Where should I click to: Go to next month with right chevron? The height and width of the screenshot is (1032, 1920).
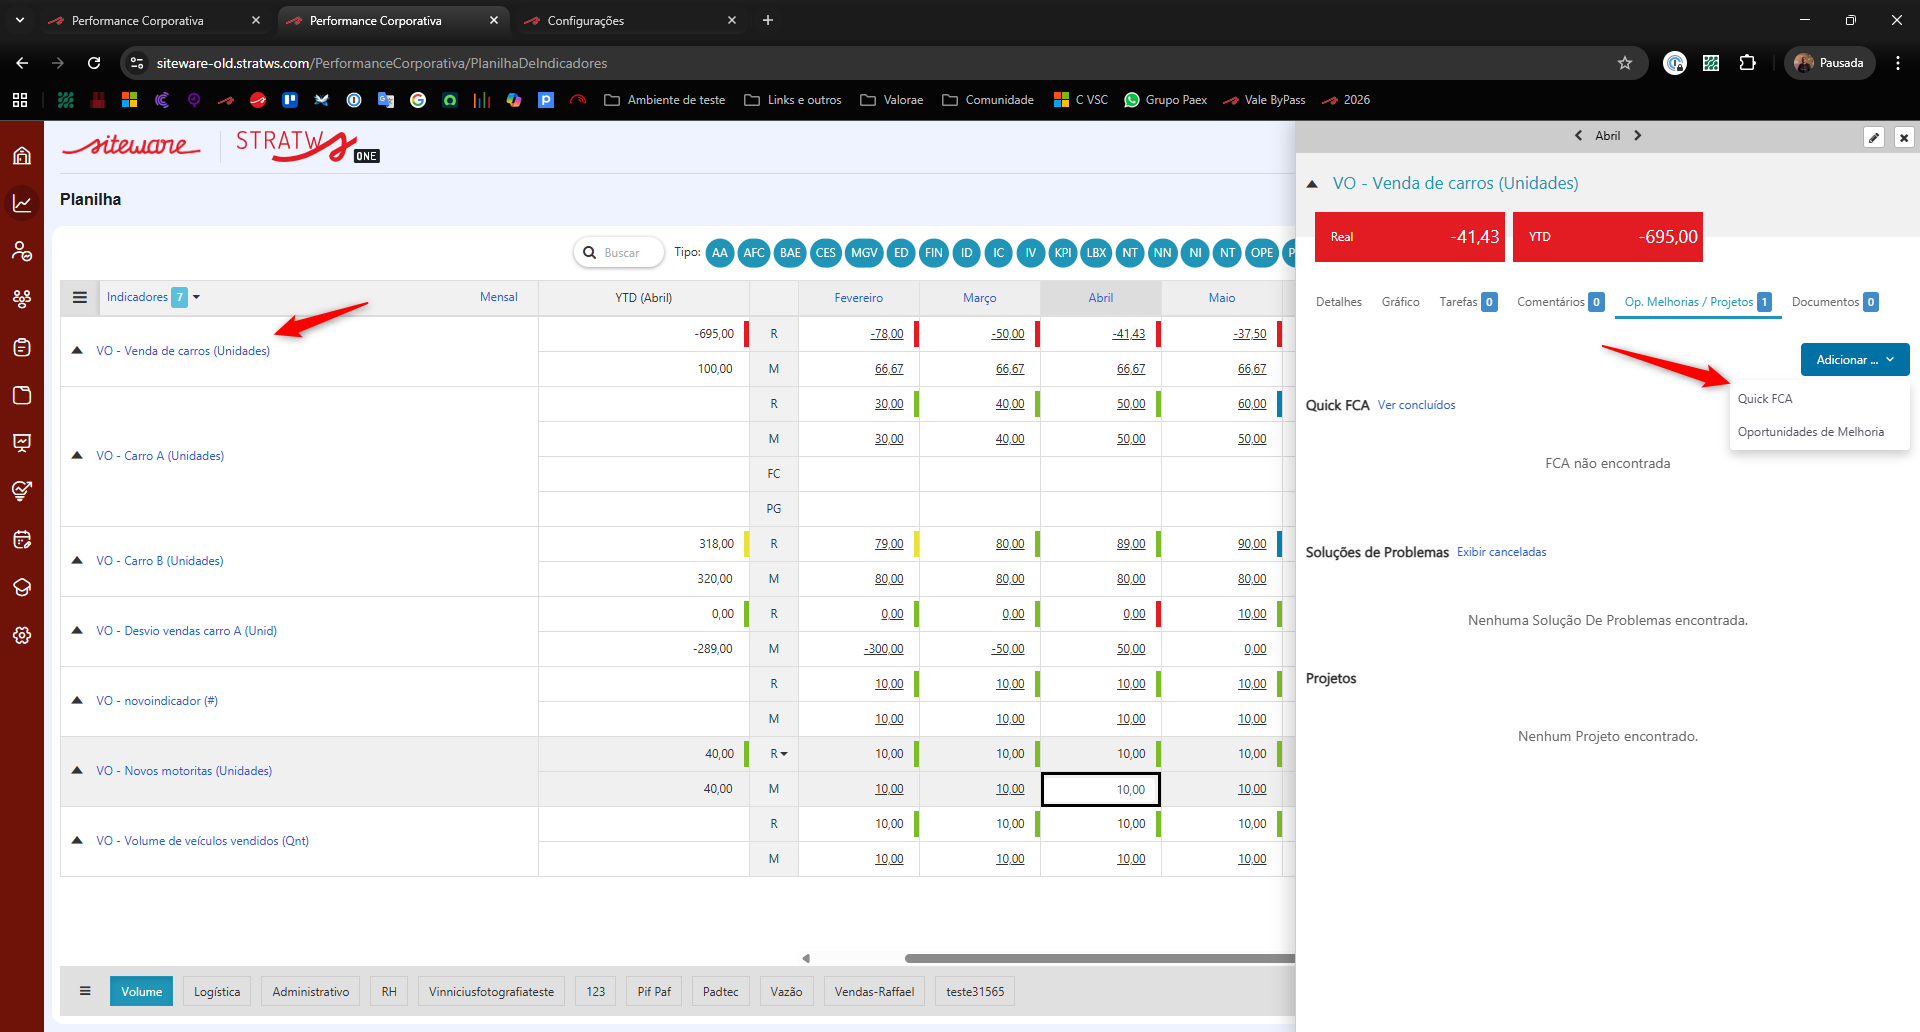point(1638,136)
